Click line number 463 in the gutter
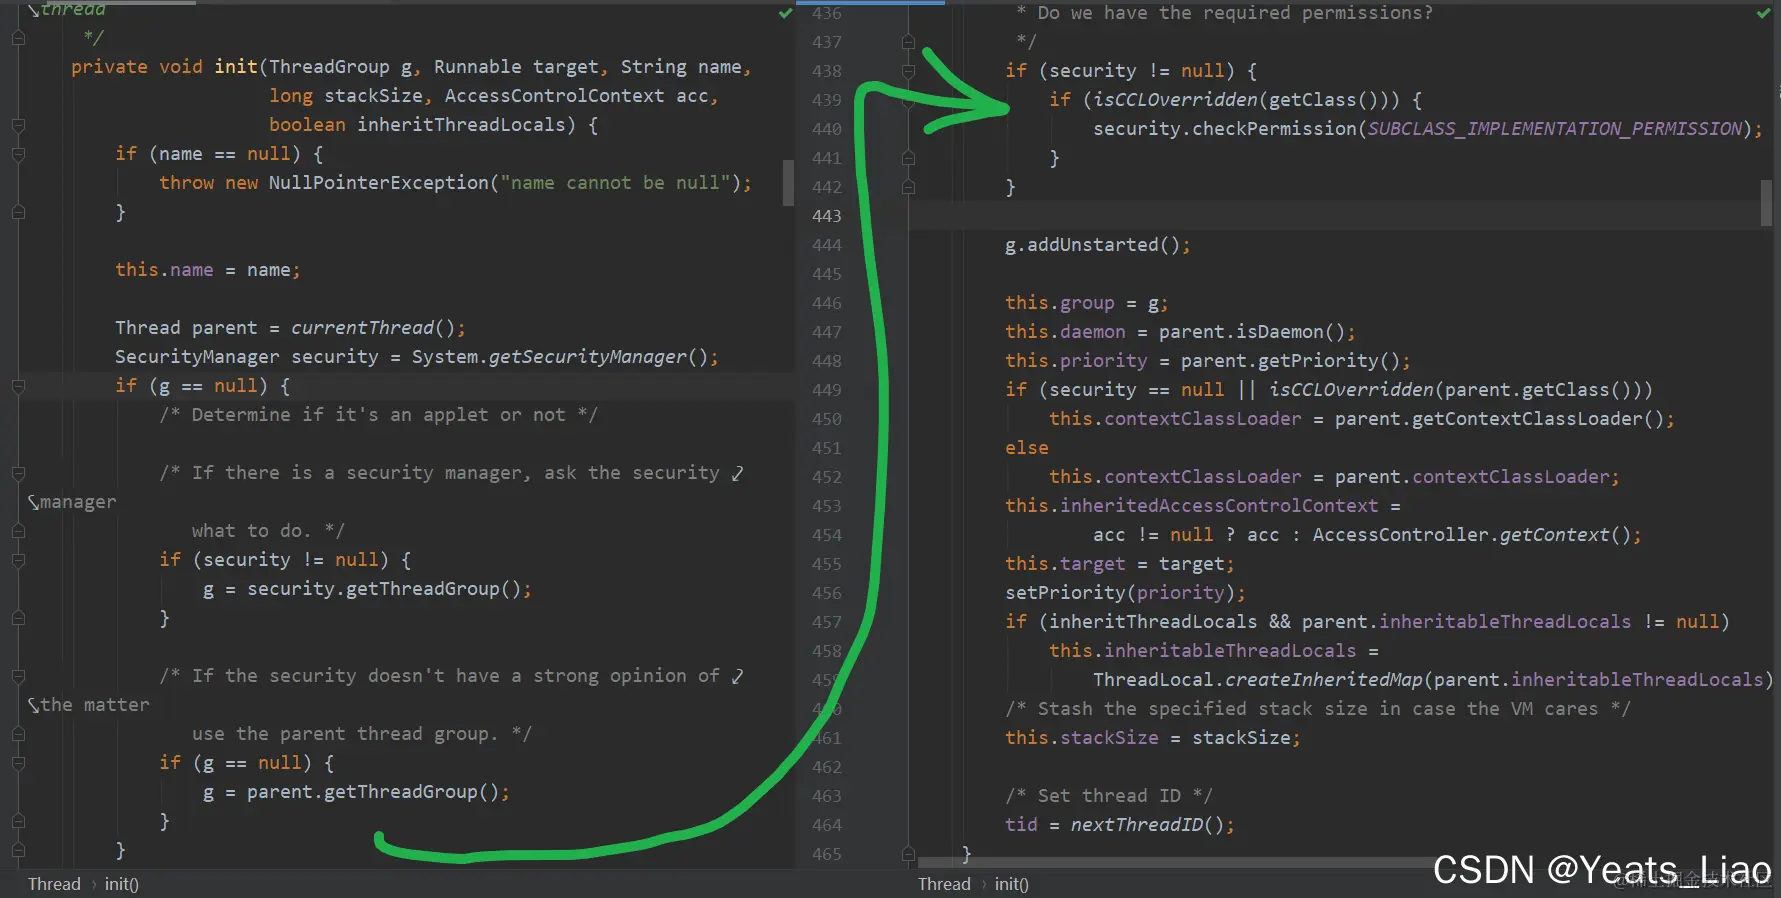 point(827,796)
